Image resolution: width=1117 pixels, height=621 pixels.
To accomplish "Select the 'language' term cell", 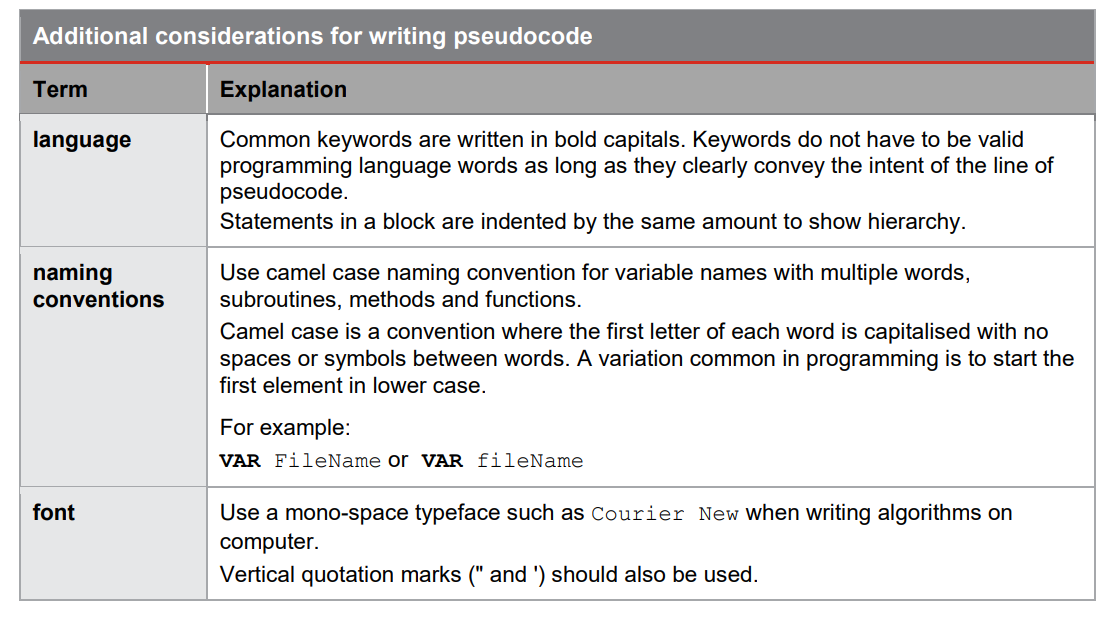I will click(82, 140).
